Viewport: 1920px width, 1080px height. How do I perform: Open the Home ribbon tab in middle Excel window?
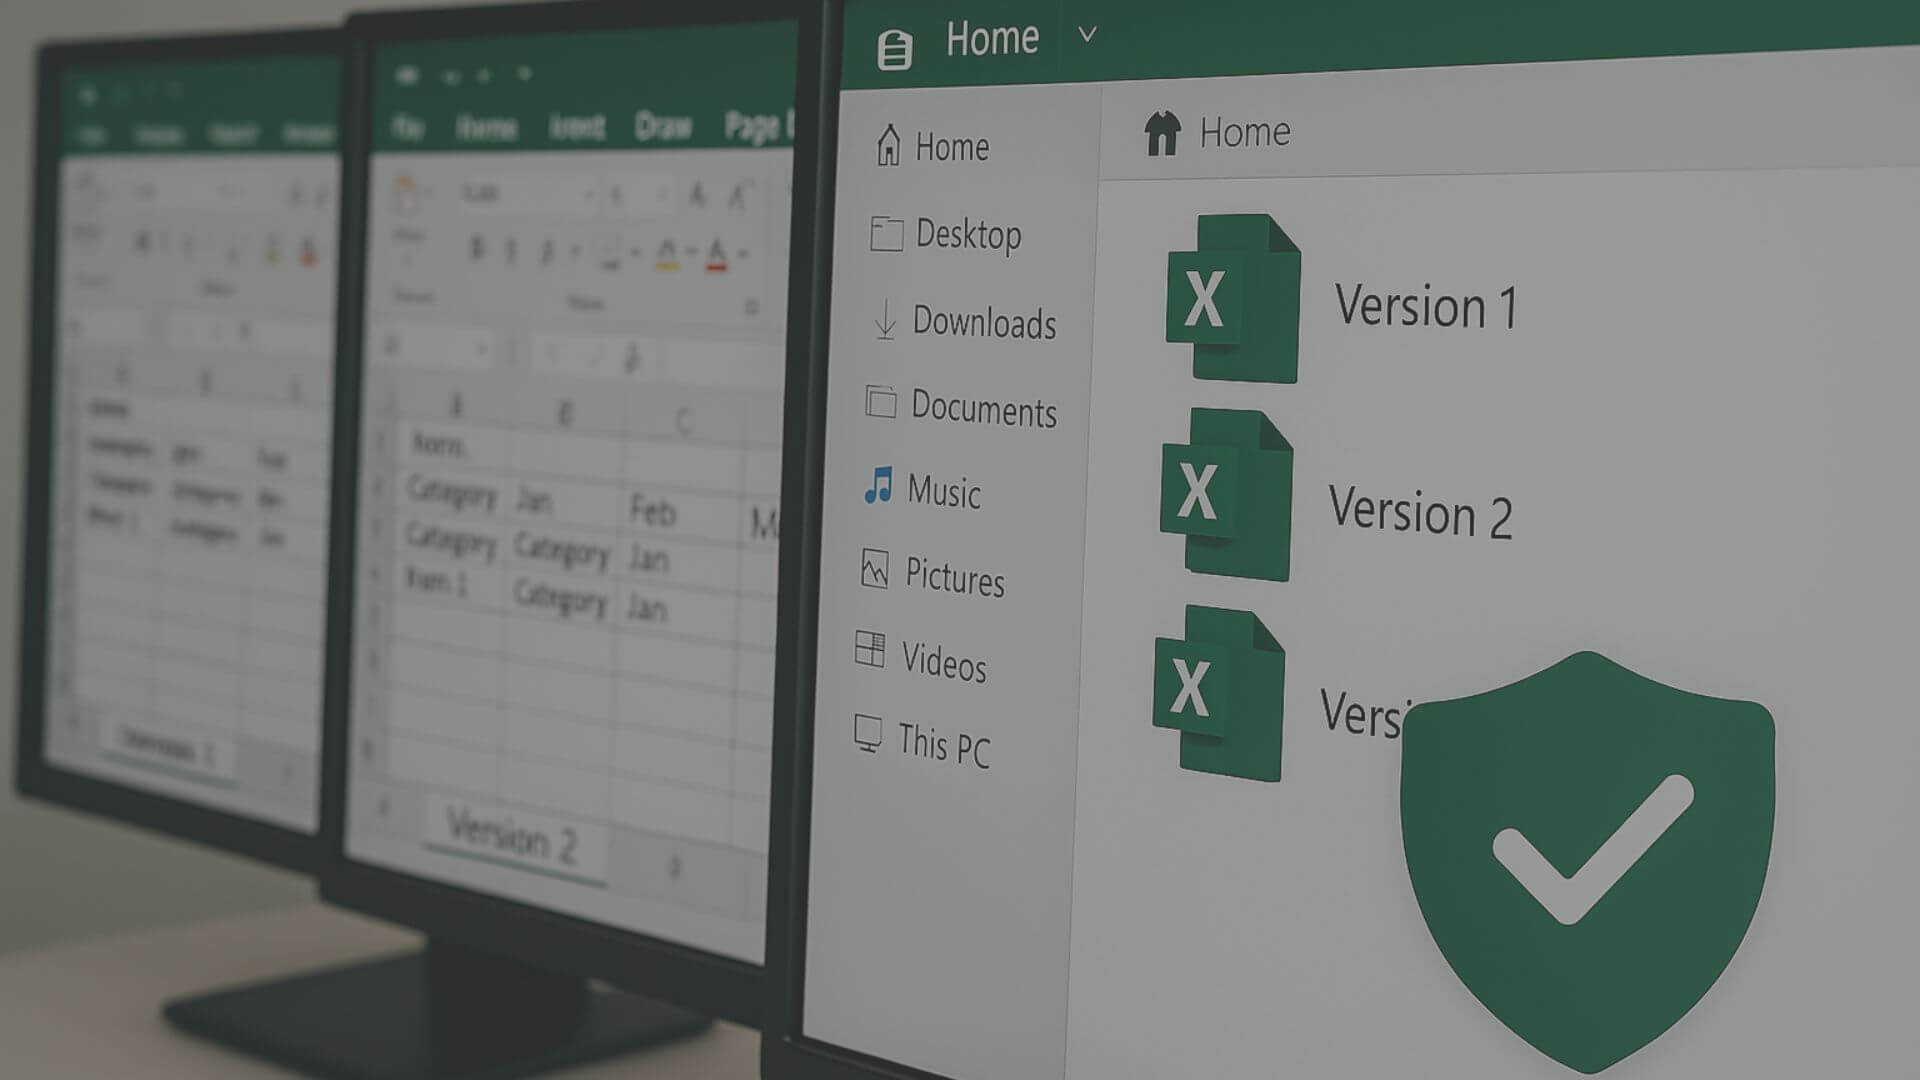[x=486, y=127]
